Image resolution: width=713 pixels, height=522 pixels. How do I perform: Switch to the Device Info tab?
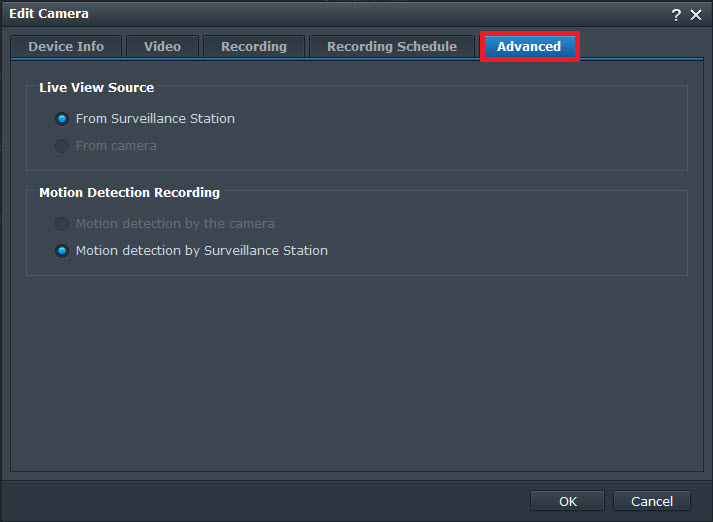[66, 47]
